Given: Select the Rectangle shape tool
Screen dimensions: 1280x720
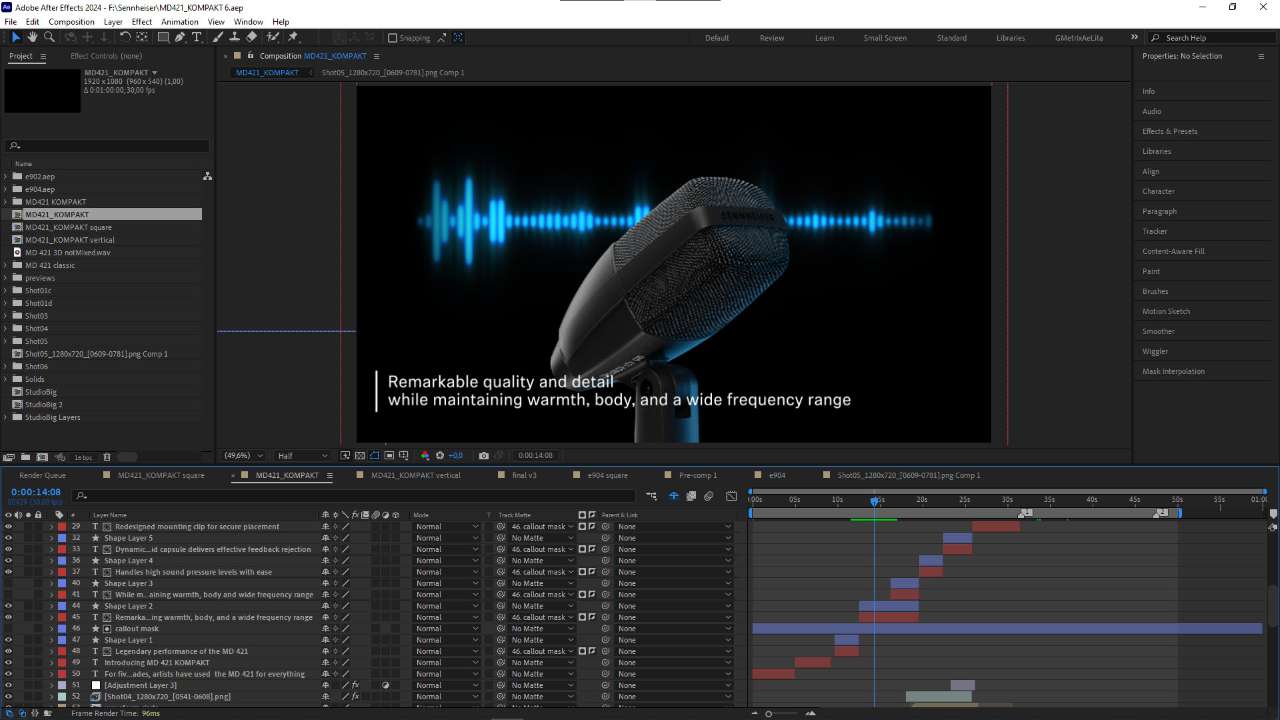Looking at the screenshot, I should 163,38.
